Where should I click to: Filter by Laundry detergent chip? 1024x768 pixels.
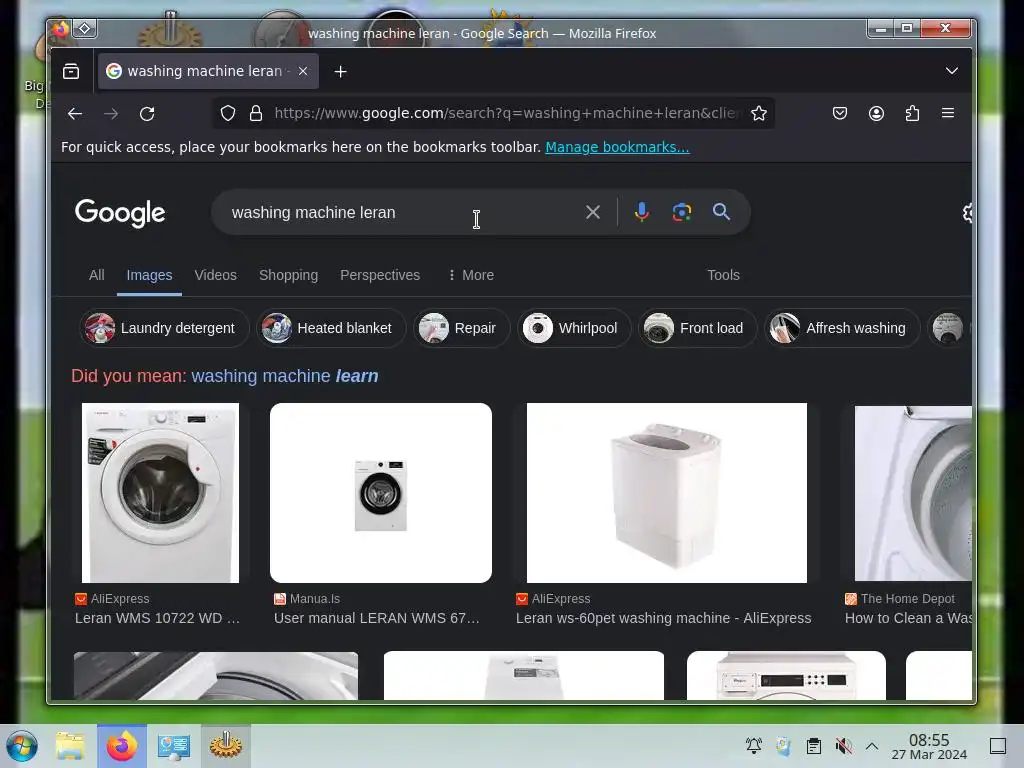[x=164, y=328]
